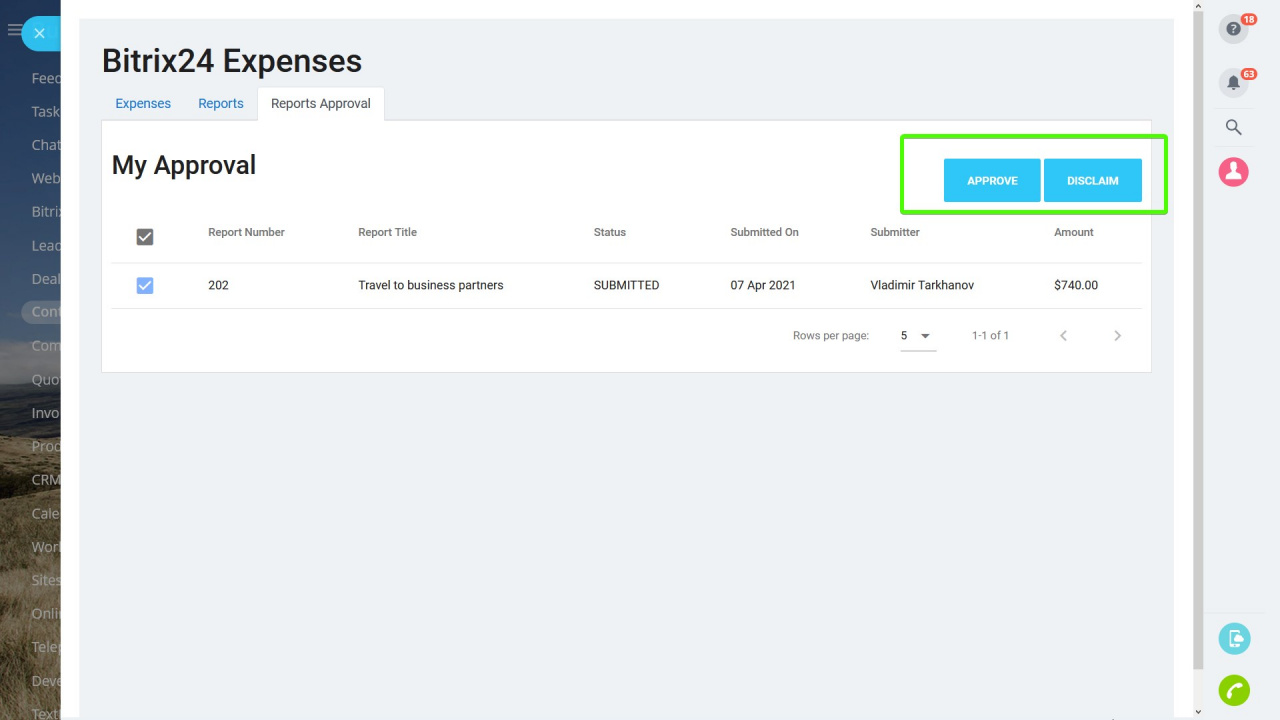
Task: Go to next page arrow
Action: coord(1117,336)
